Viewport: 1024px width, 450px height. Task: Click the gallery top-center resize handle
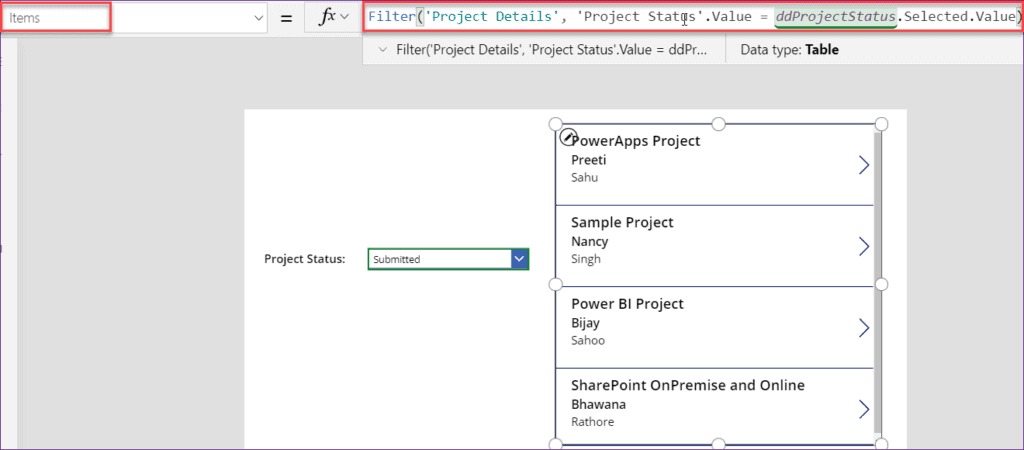[718, 124]
